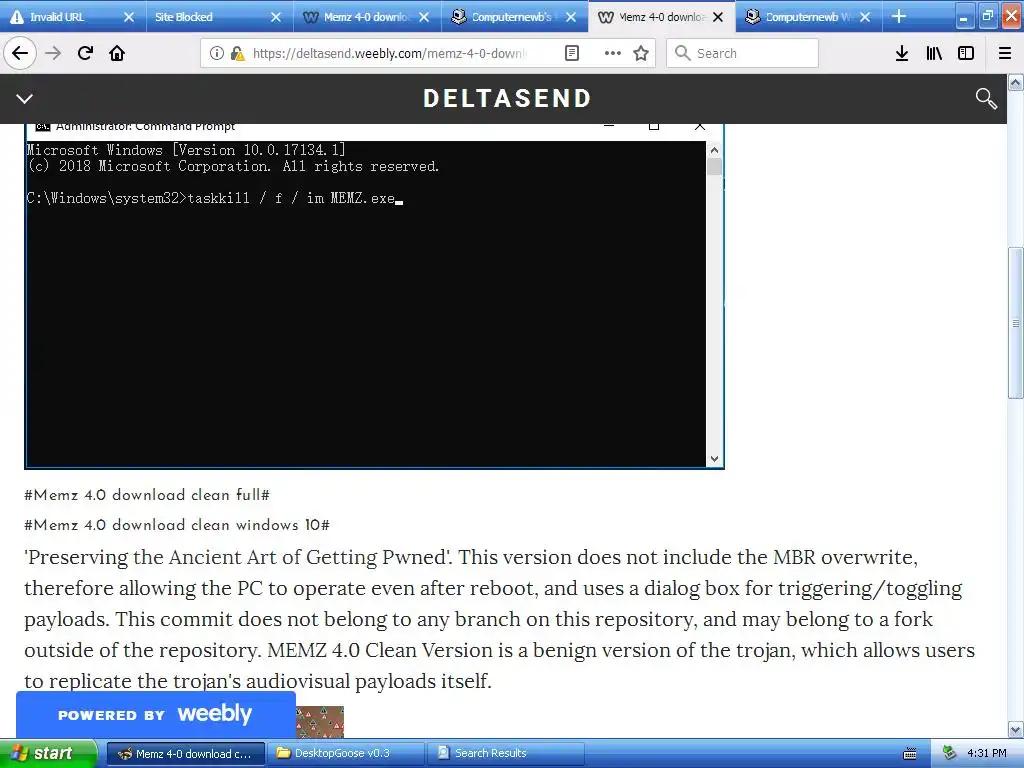
Task: Toggle the sidebar view icon
Action: tap(966, 53)
